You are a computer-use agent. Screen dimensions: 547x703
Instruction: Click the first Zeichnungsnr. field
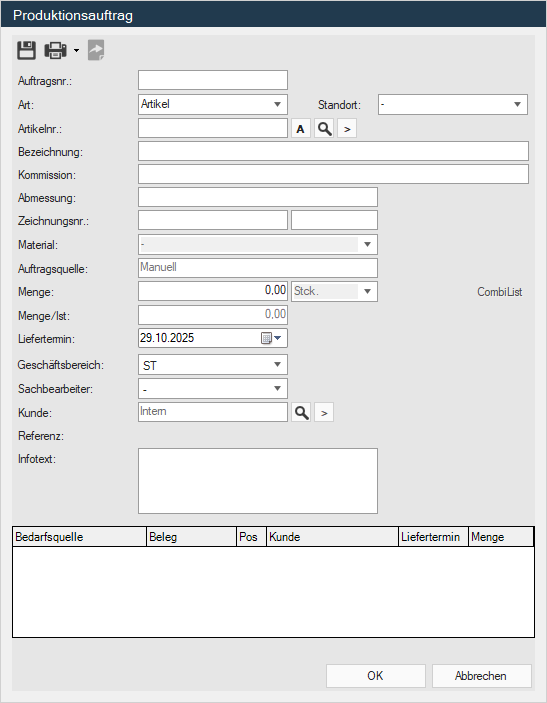click(x=213, y=220)
